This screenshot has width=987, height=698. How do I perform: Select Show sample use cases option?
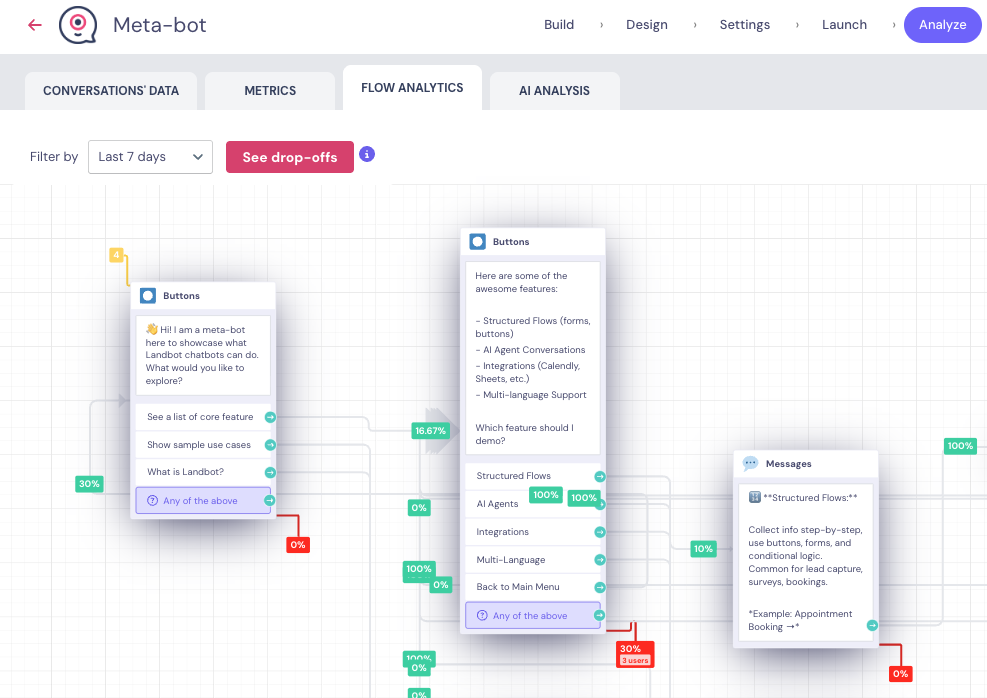click(203, 445)
